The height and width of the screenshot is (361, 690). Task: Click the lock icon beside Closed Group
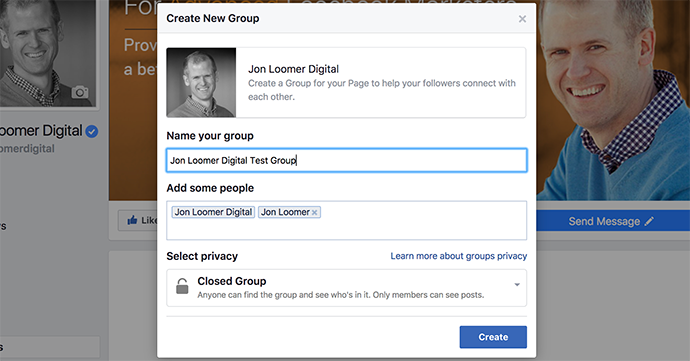pos(182,286)
